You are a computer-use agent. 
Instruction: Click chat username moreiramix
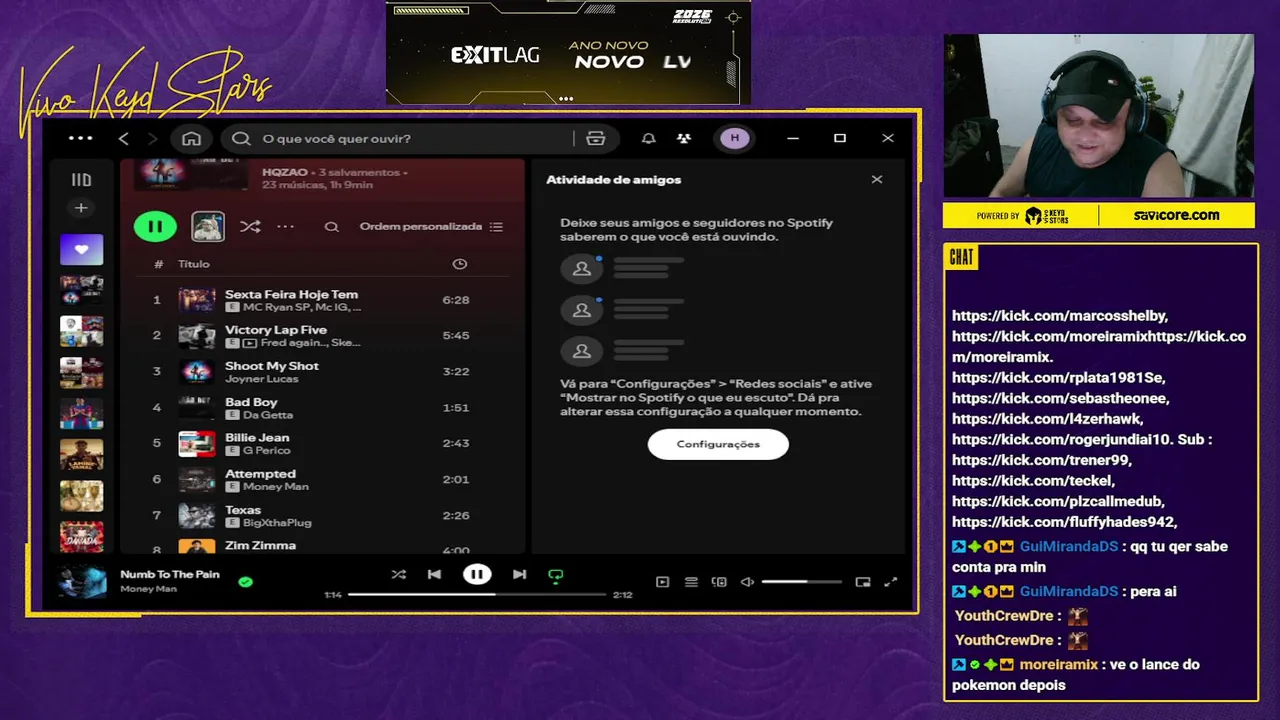[1059, 665]
